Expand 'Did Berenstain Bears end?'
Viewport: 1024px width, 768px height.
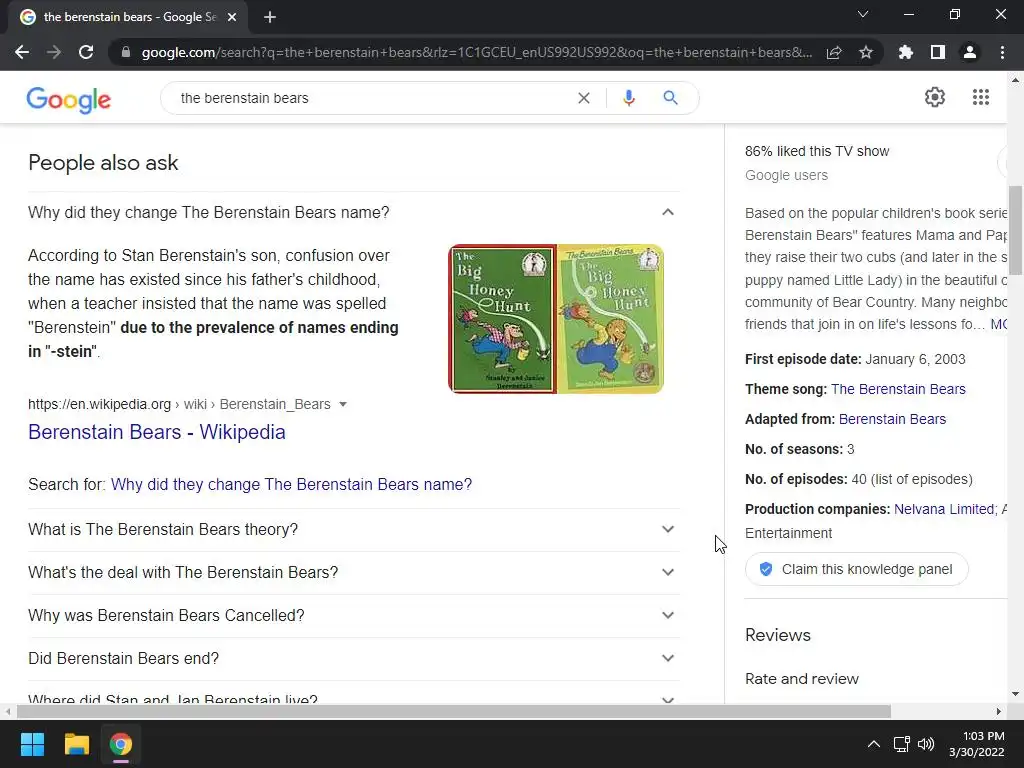(354, 659)
